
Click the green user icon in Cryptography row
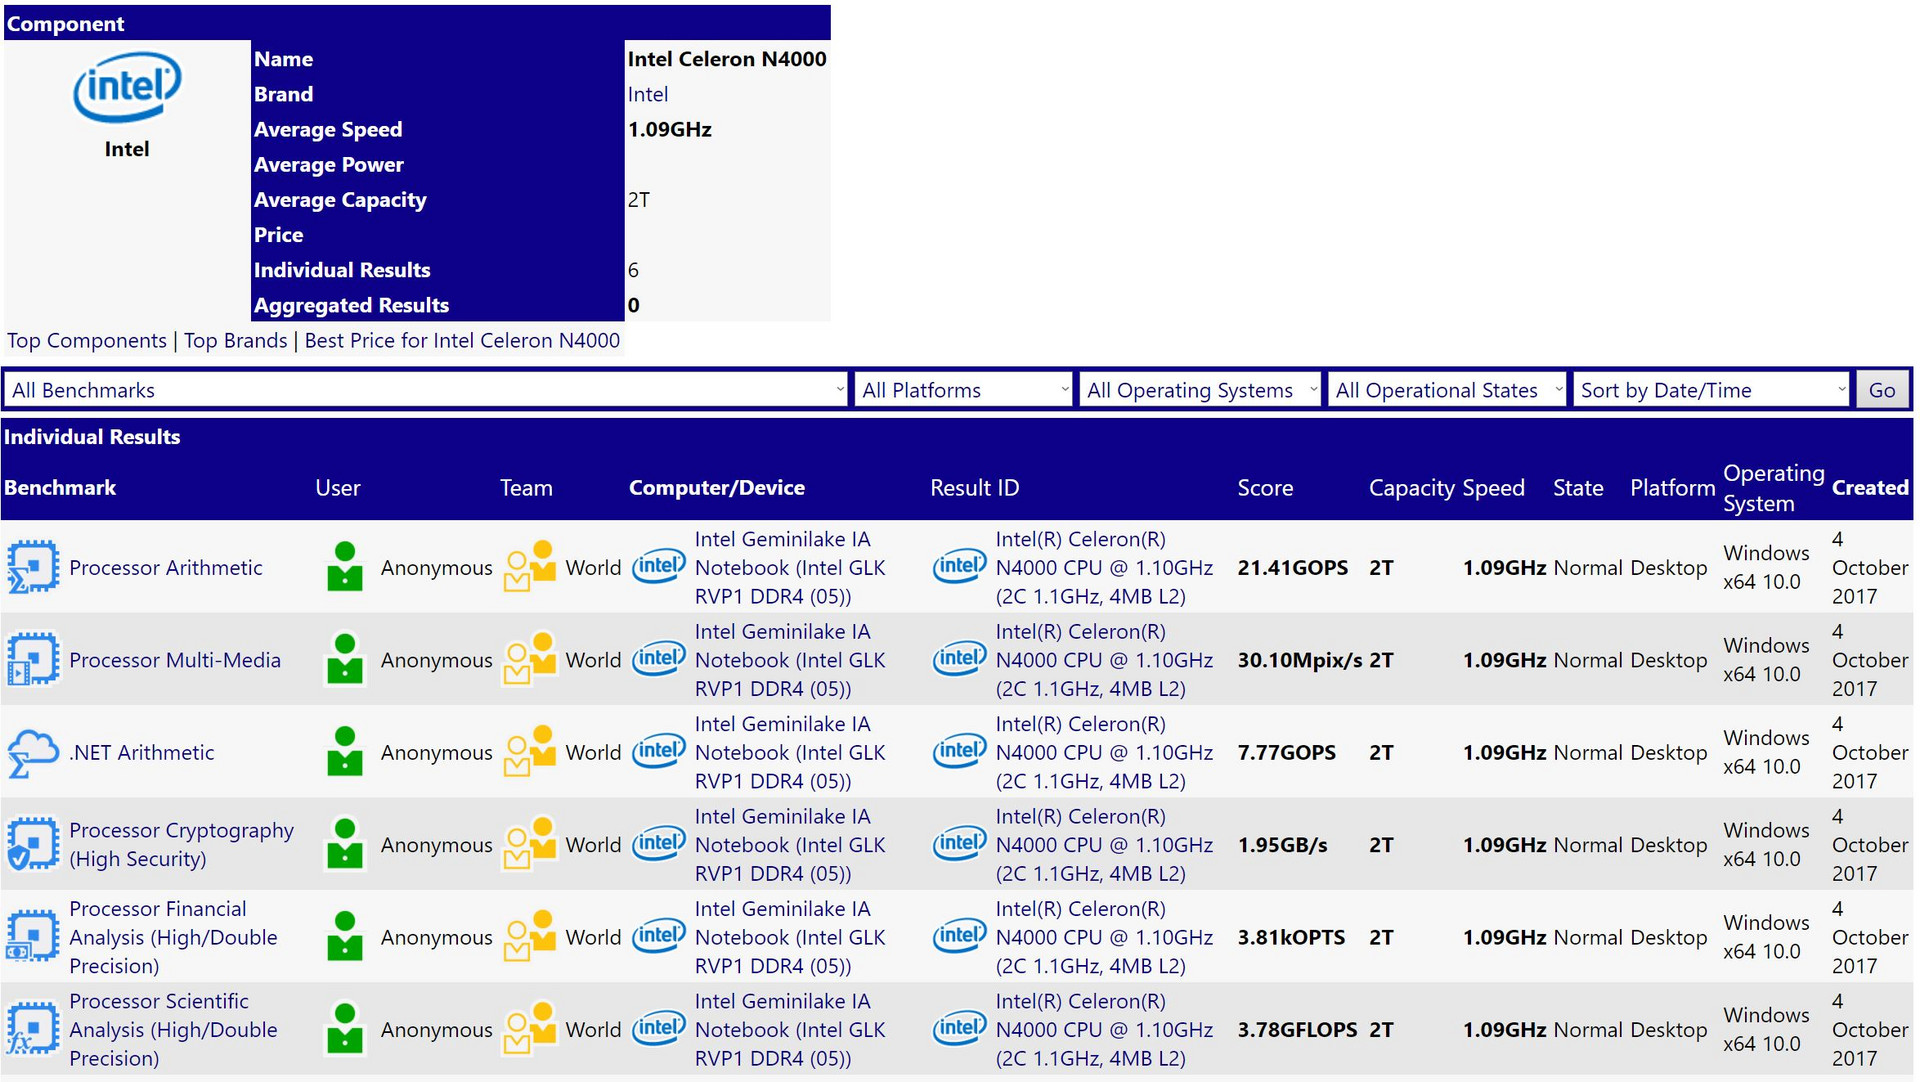(x=345, y=845)
